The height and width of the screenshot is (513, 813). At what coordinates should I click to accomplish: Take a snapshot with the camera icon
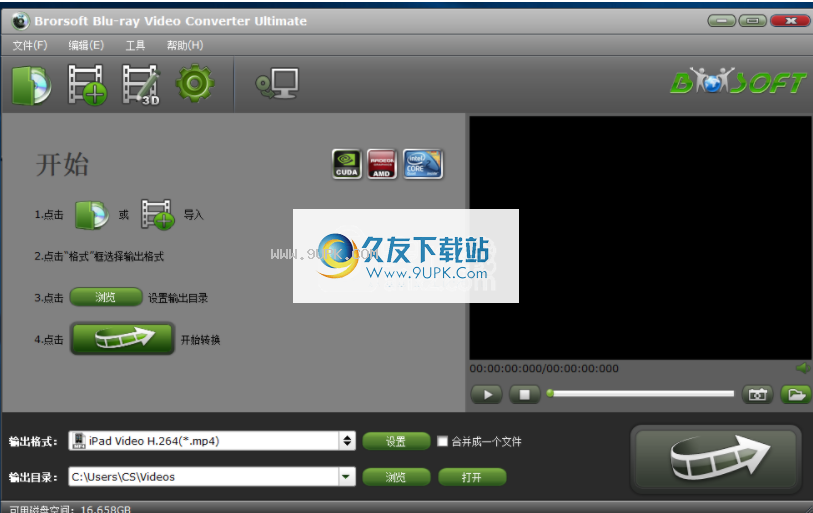coord(757,395)
